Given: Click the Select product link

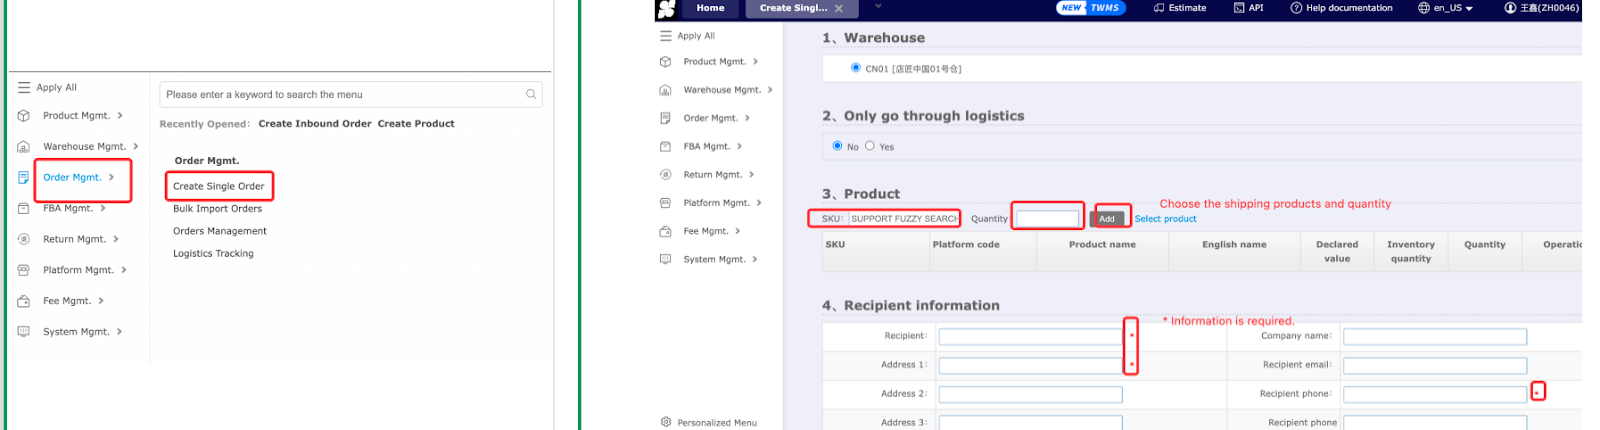Looking at the screenshot, I should click(x=1165, y=219).
